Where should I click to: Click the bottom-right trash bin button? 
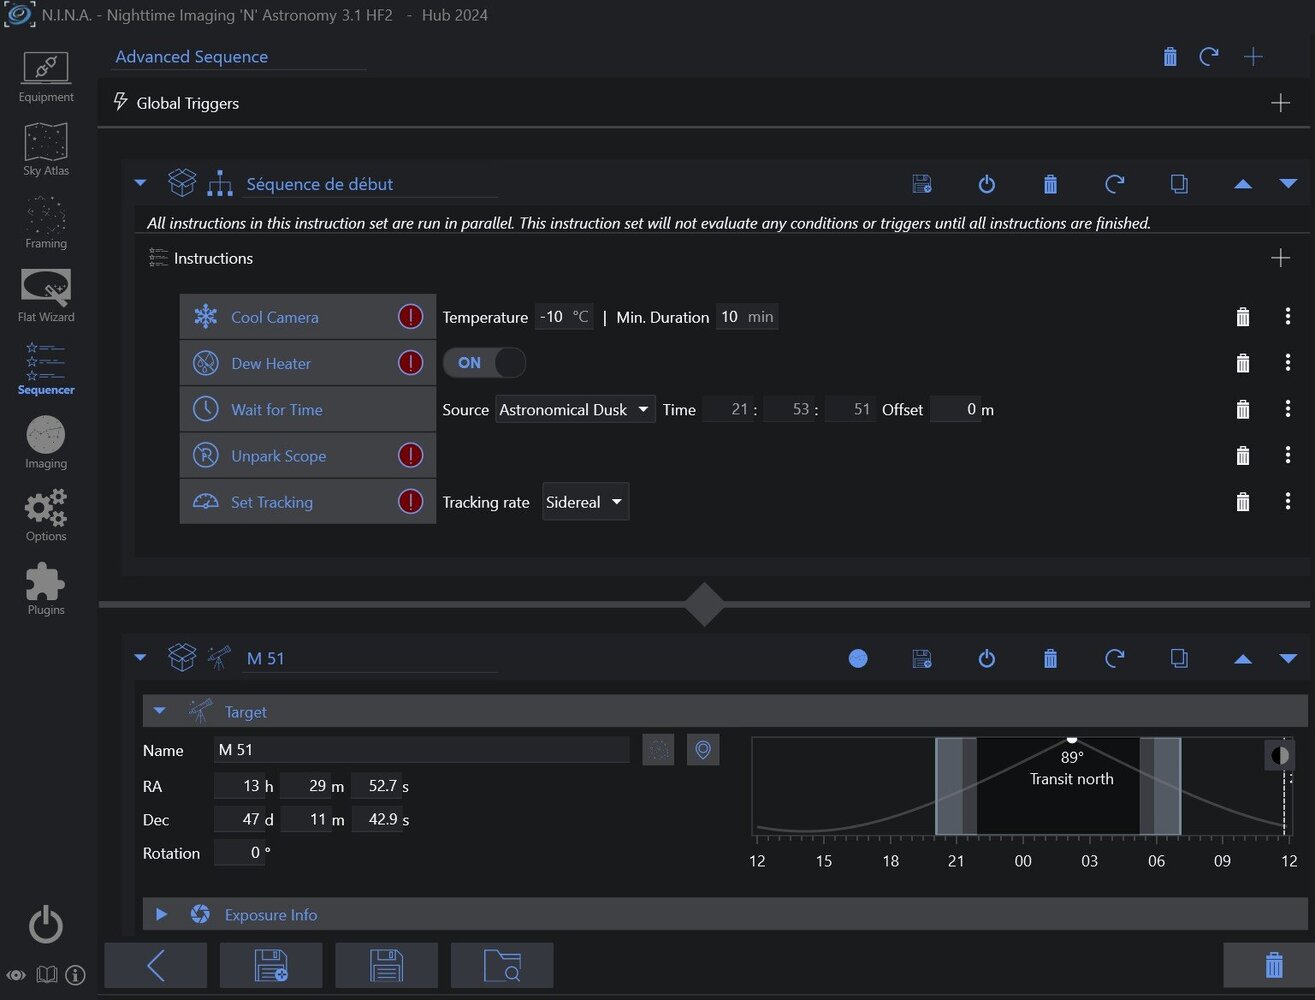pos(1274,965)
